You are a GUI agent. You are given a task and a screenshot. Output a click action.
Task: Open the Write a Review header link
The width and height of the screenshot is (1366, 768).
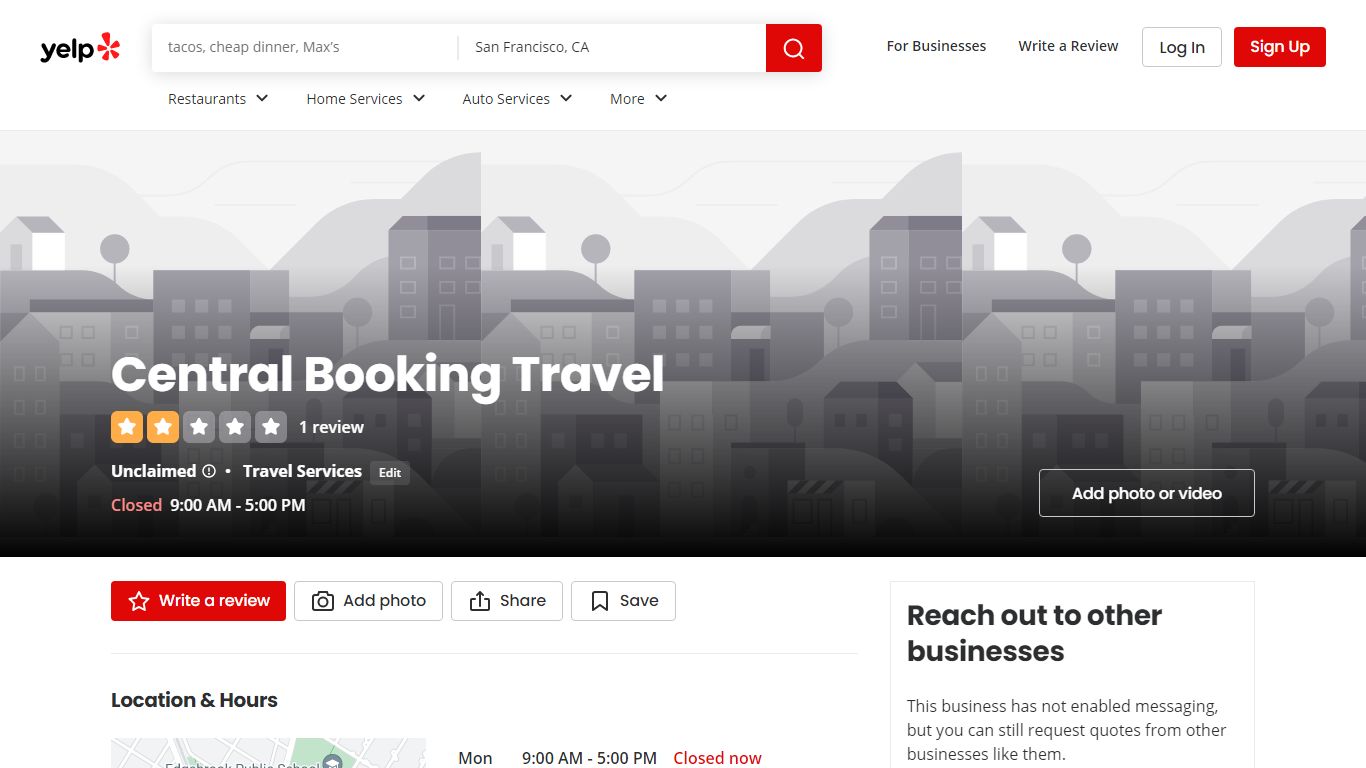pos(1068,46)
